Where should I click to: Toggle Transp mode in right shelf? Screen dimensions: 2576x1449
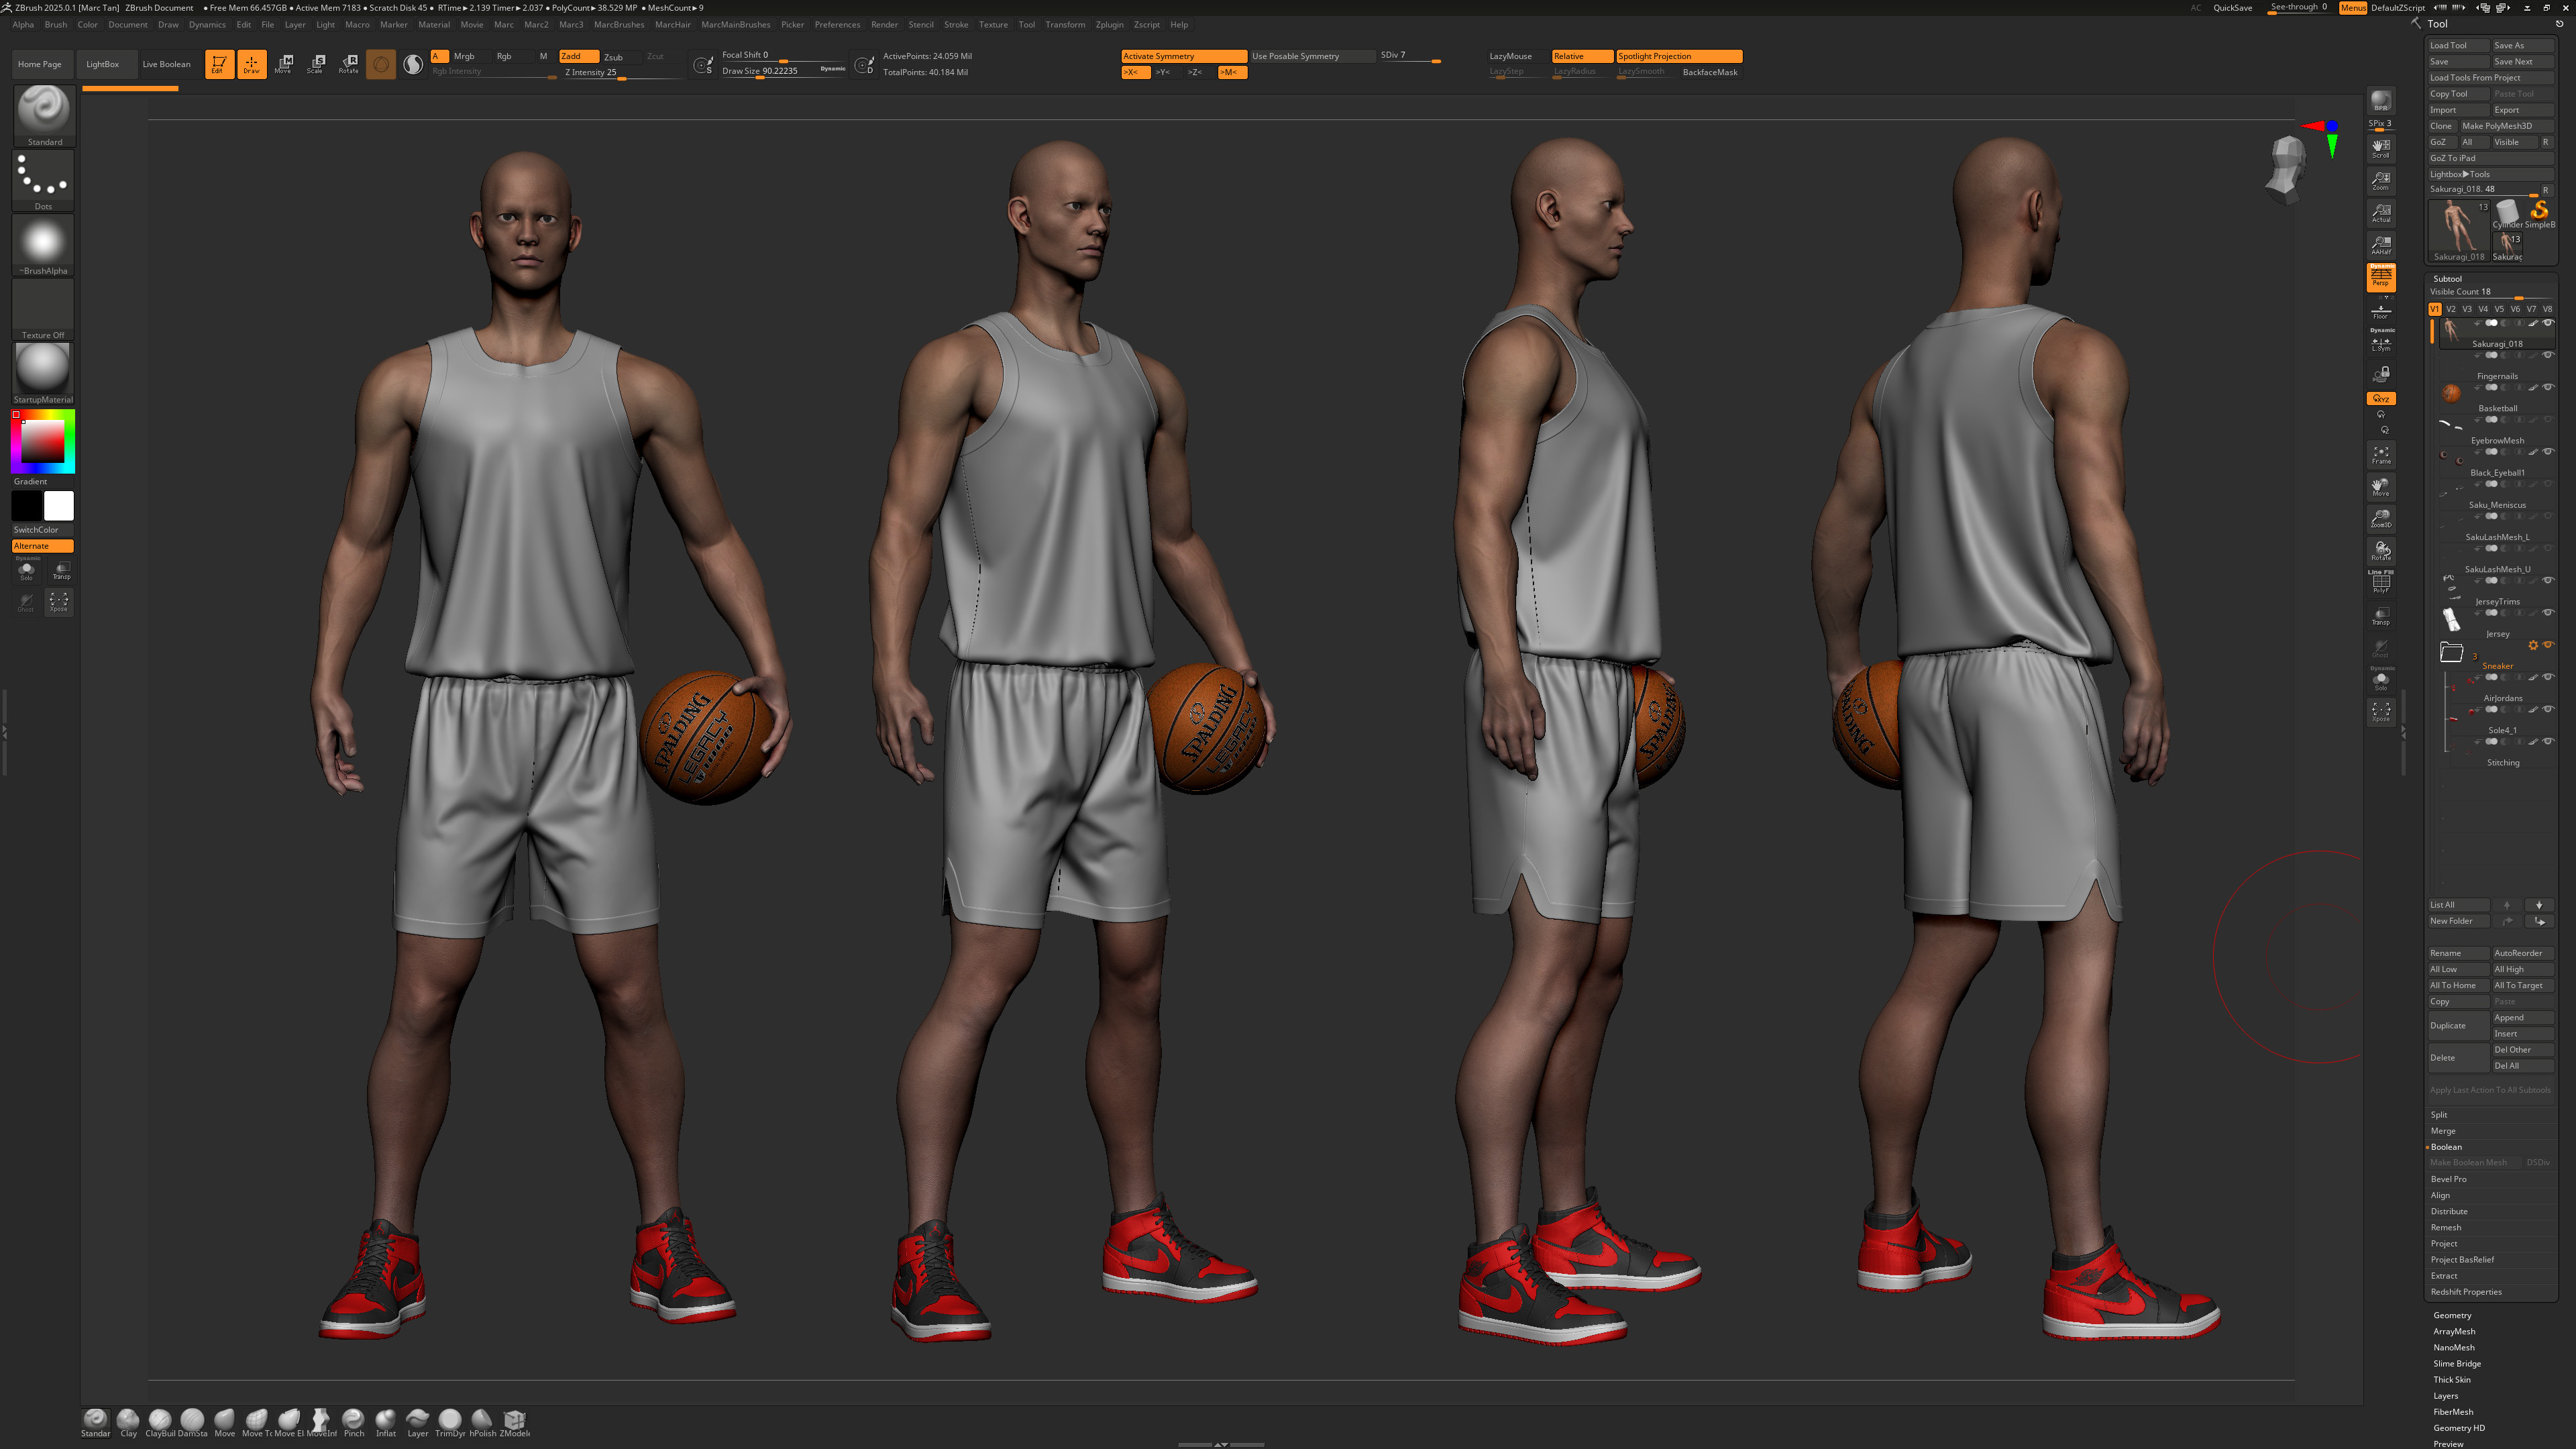click(2381, 616)
